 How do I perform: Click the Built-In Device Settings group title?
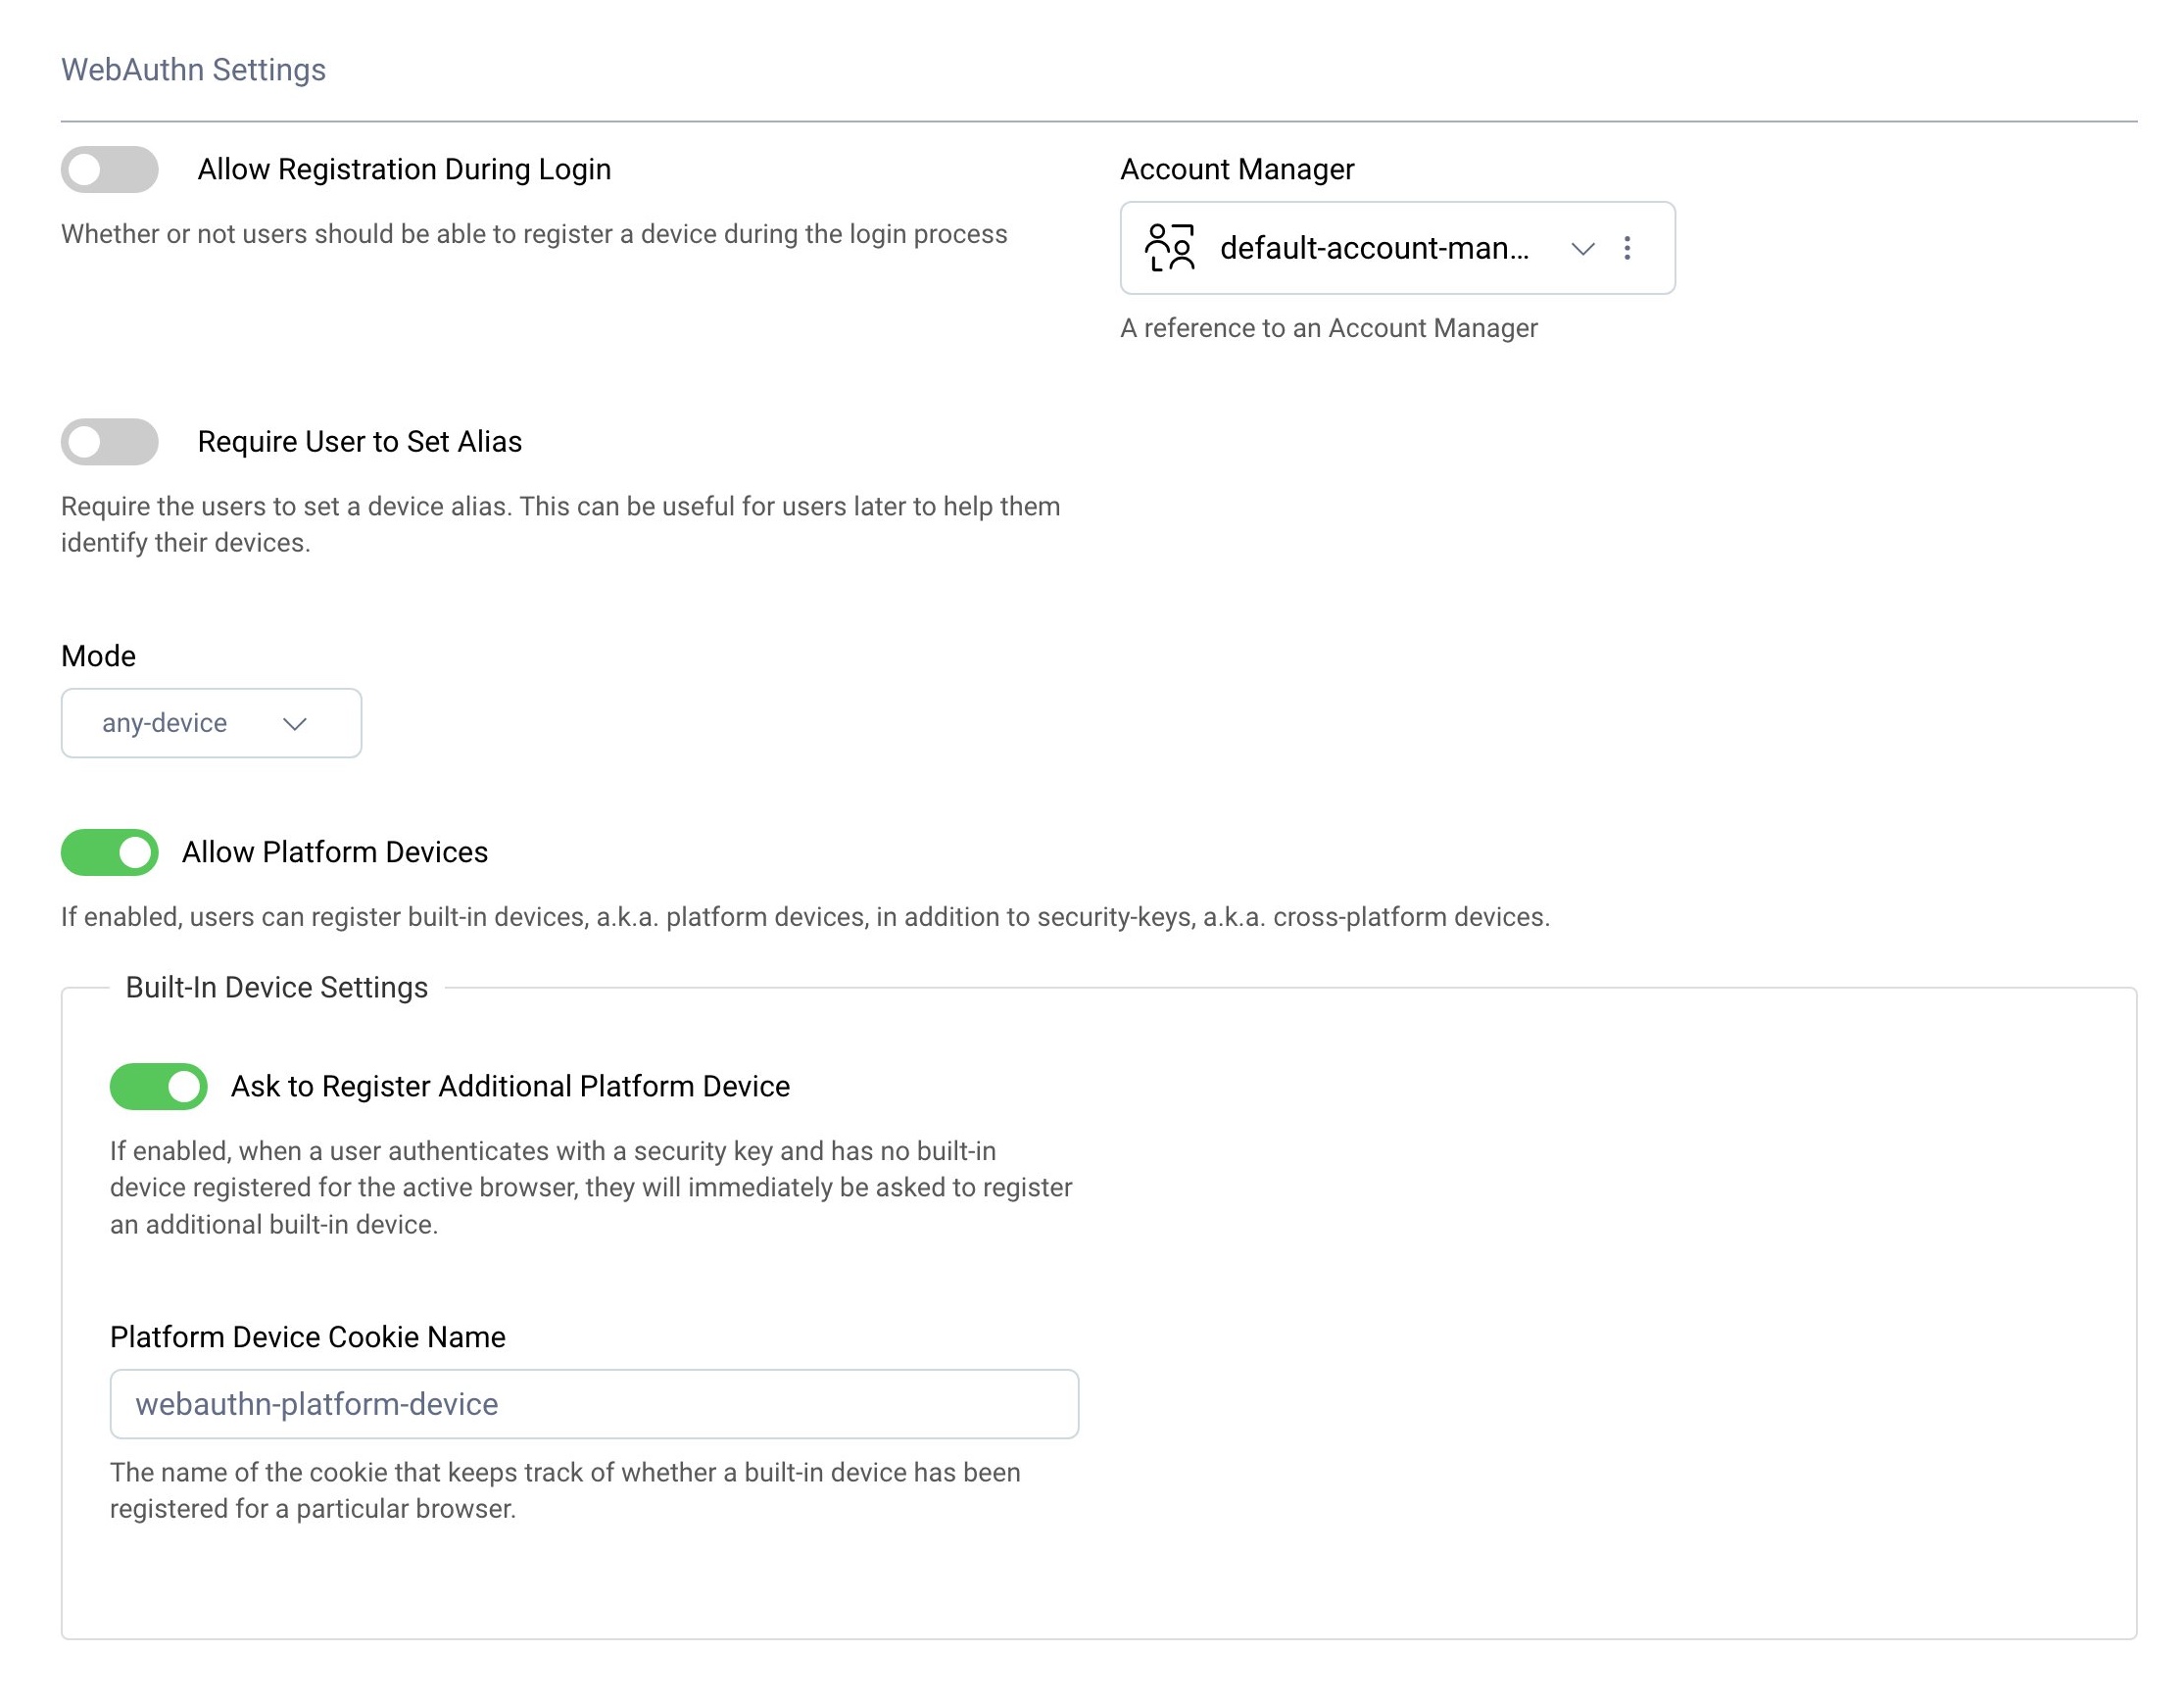(x=276, y=987)
